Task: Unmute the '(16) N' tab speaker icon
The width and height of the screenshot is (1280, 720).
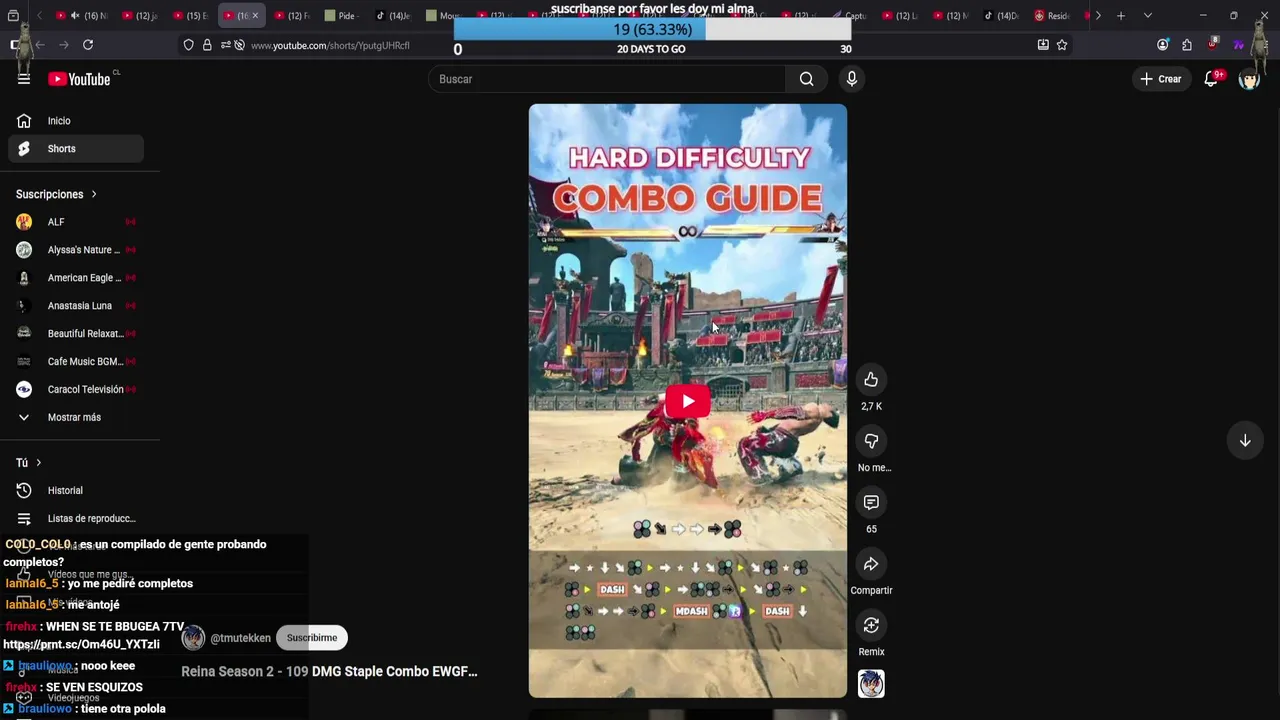Action: pyautogui.click(x=75, y=16)
